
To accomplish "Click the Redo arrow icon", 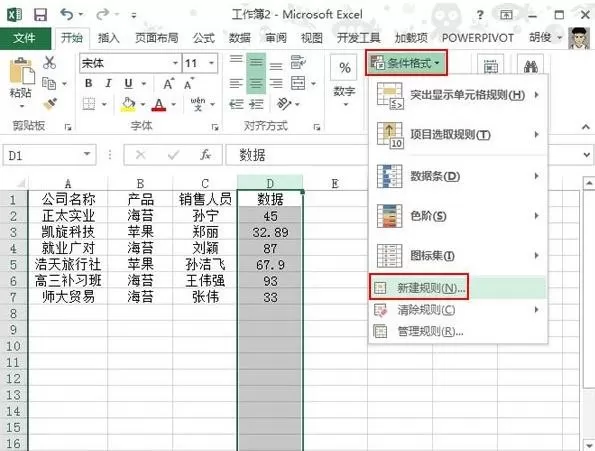I will pyautogui.click(x=102, y=14).
